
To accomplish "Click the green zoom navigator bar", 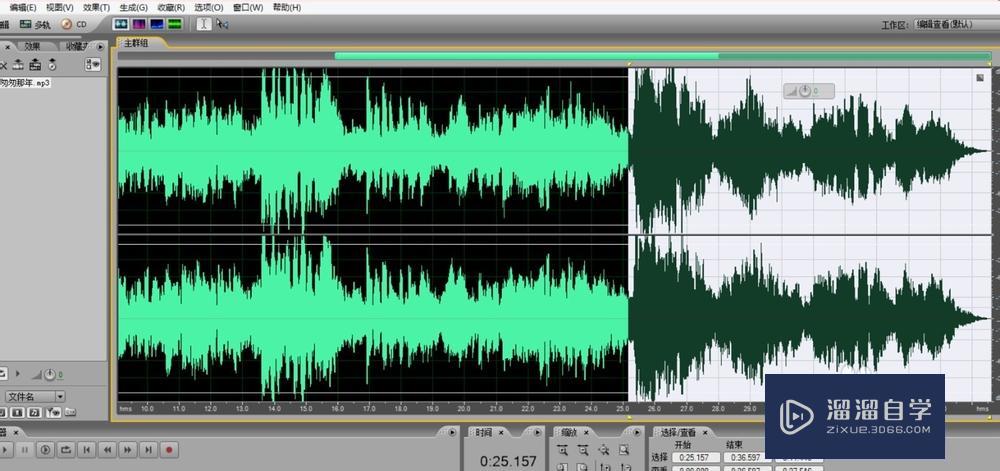I will click(526, 56).
